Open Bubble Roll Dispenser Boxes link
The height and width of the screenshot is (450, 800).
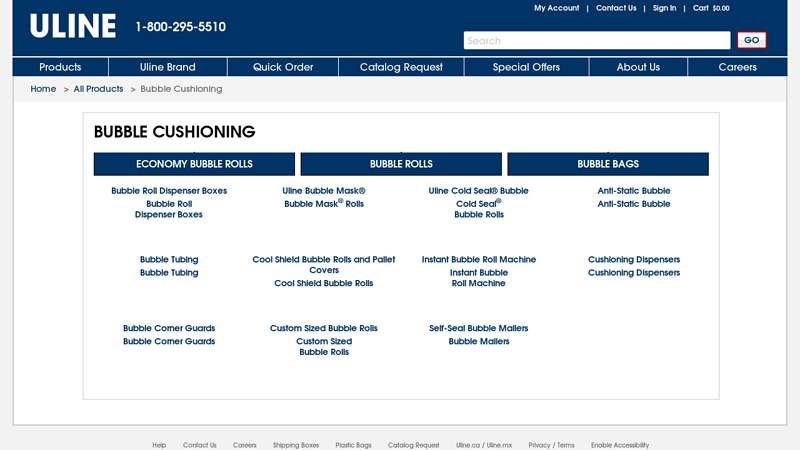coord(169,191)
